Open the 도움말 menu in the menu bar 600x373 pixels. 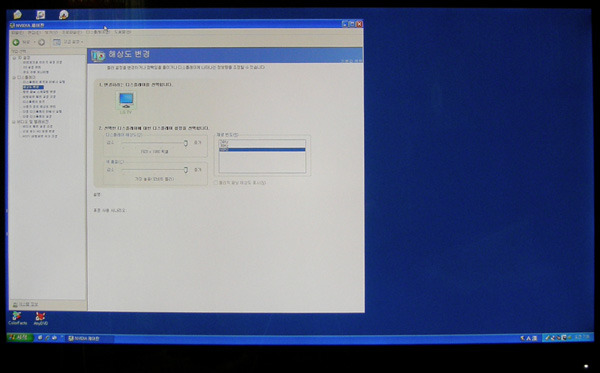pos(122,33)
